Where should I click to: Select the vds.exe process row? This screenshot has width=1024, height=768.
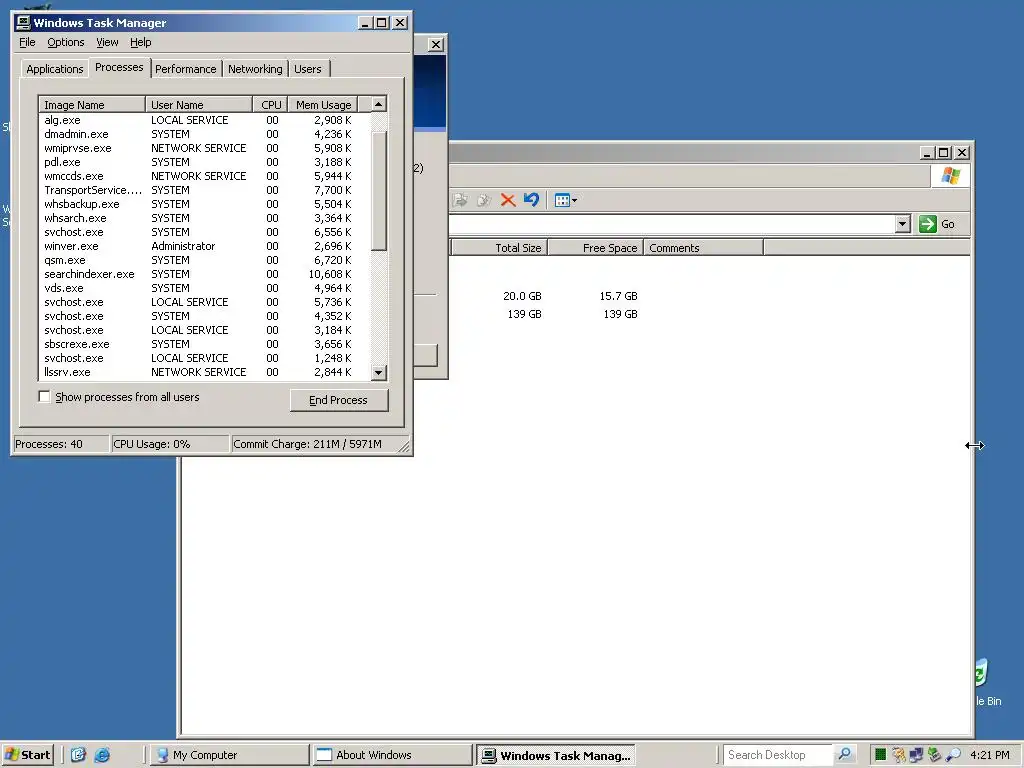coord(204,288)
